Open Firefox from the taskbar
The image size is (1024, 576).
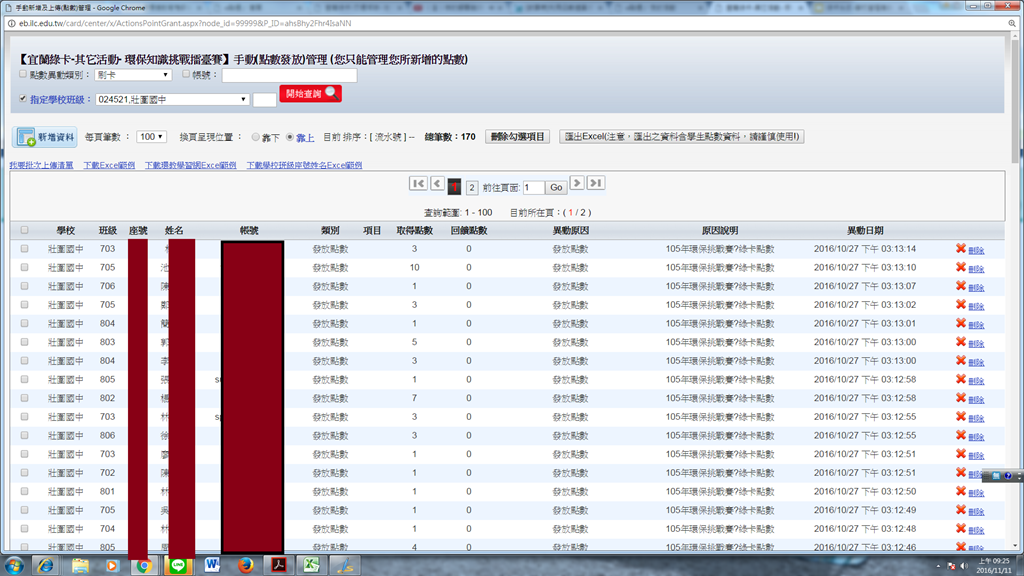coord(246,566)
